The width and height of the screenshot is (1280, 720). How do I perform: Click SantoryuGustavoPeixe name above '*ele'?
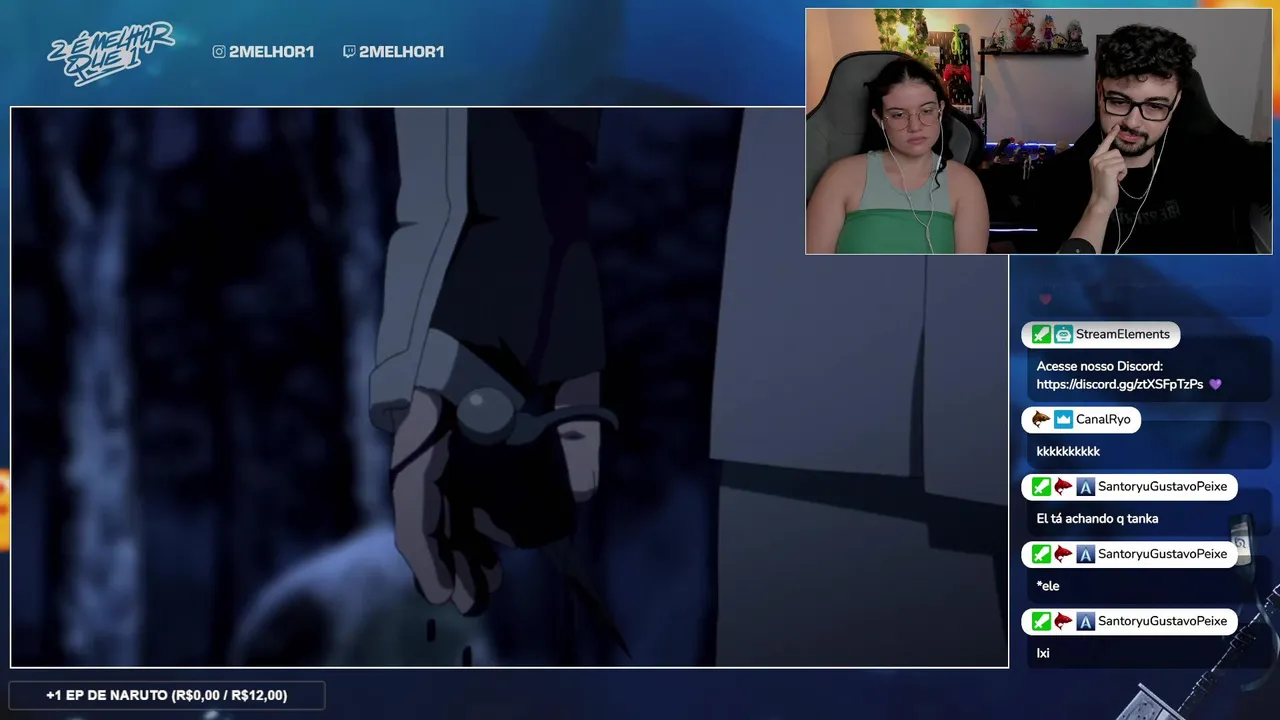(x=1162, y=554)
